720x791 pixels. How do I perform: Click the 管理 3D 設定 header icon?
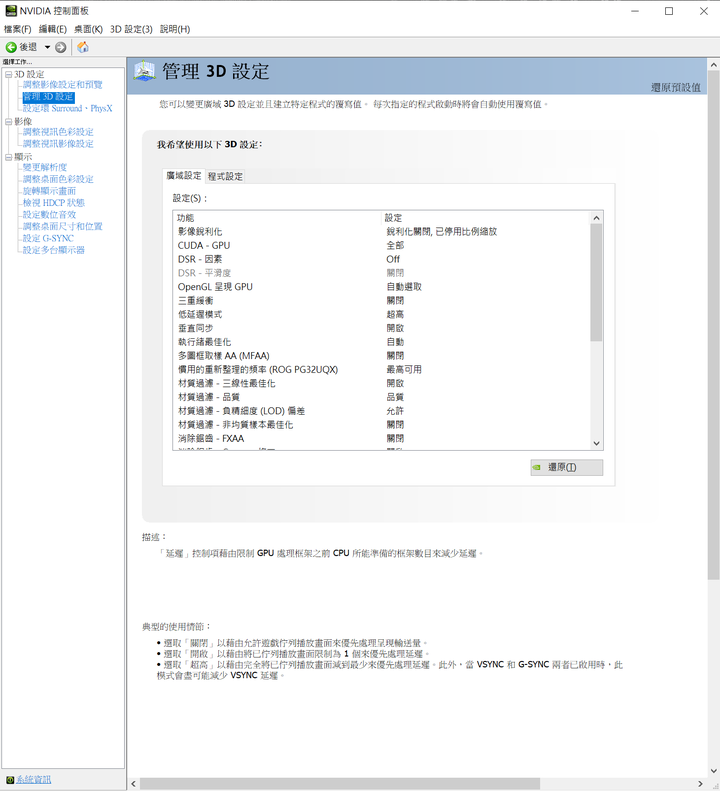(144, 71)
